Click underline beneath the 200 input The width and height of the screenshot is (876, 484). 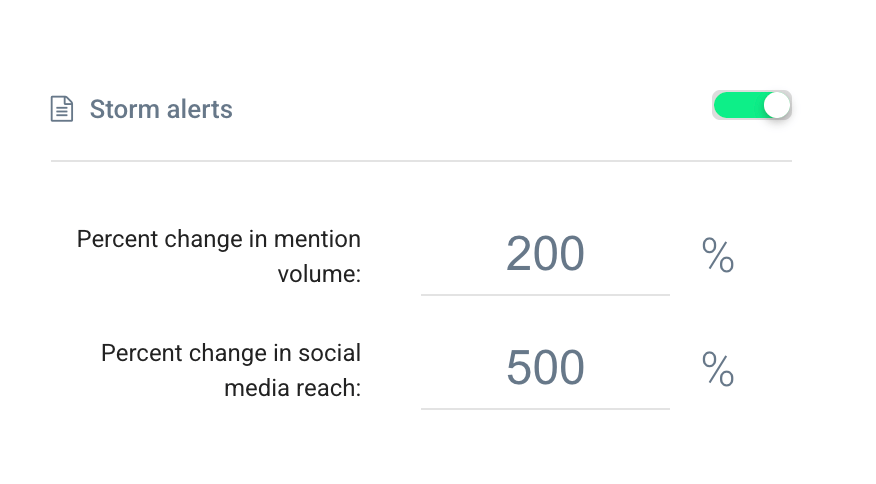[x=545, y=295]
